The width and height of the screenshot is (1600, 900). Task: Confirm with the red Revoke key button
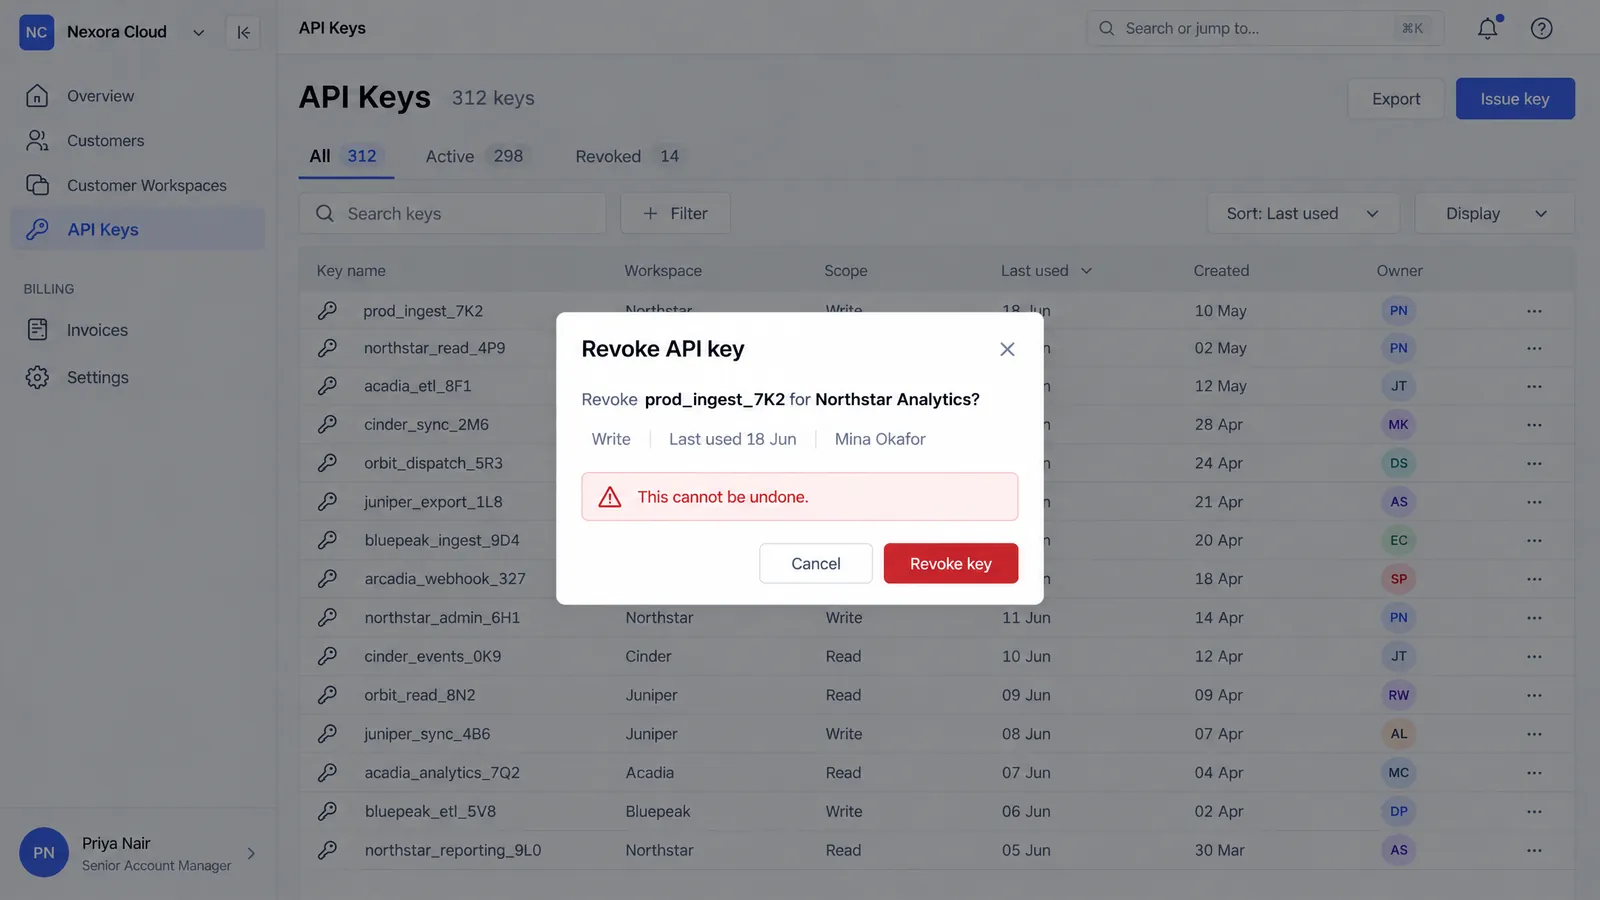point(950,563)
